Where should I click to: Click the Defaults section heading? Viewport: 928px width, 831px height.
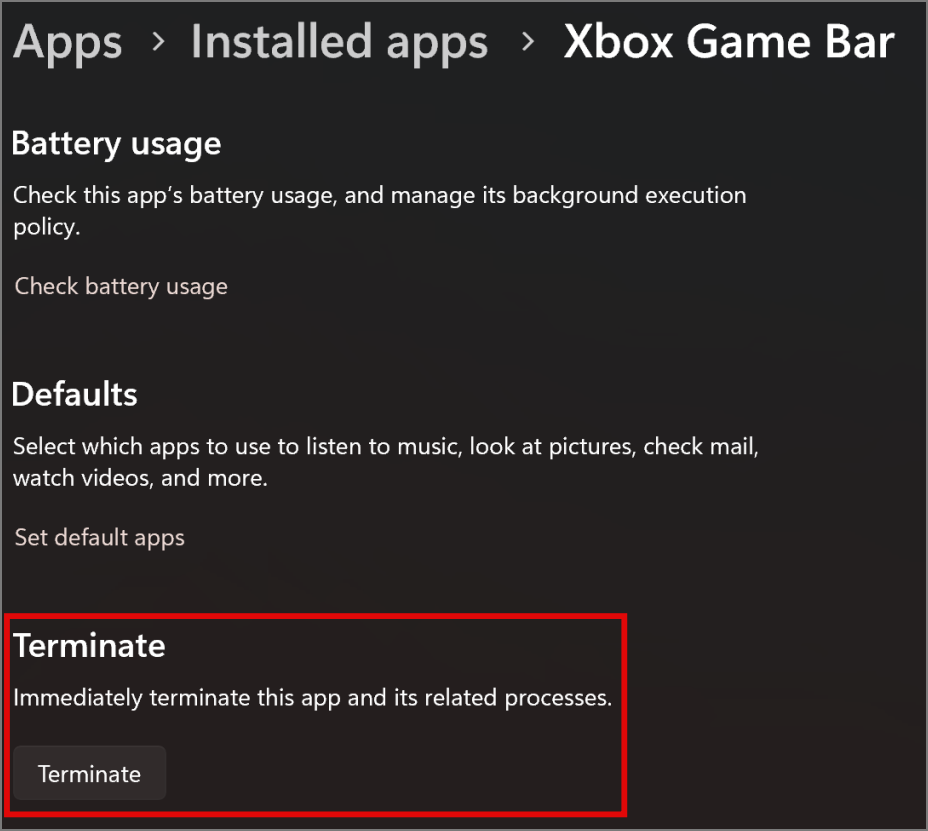74,394
